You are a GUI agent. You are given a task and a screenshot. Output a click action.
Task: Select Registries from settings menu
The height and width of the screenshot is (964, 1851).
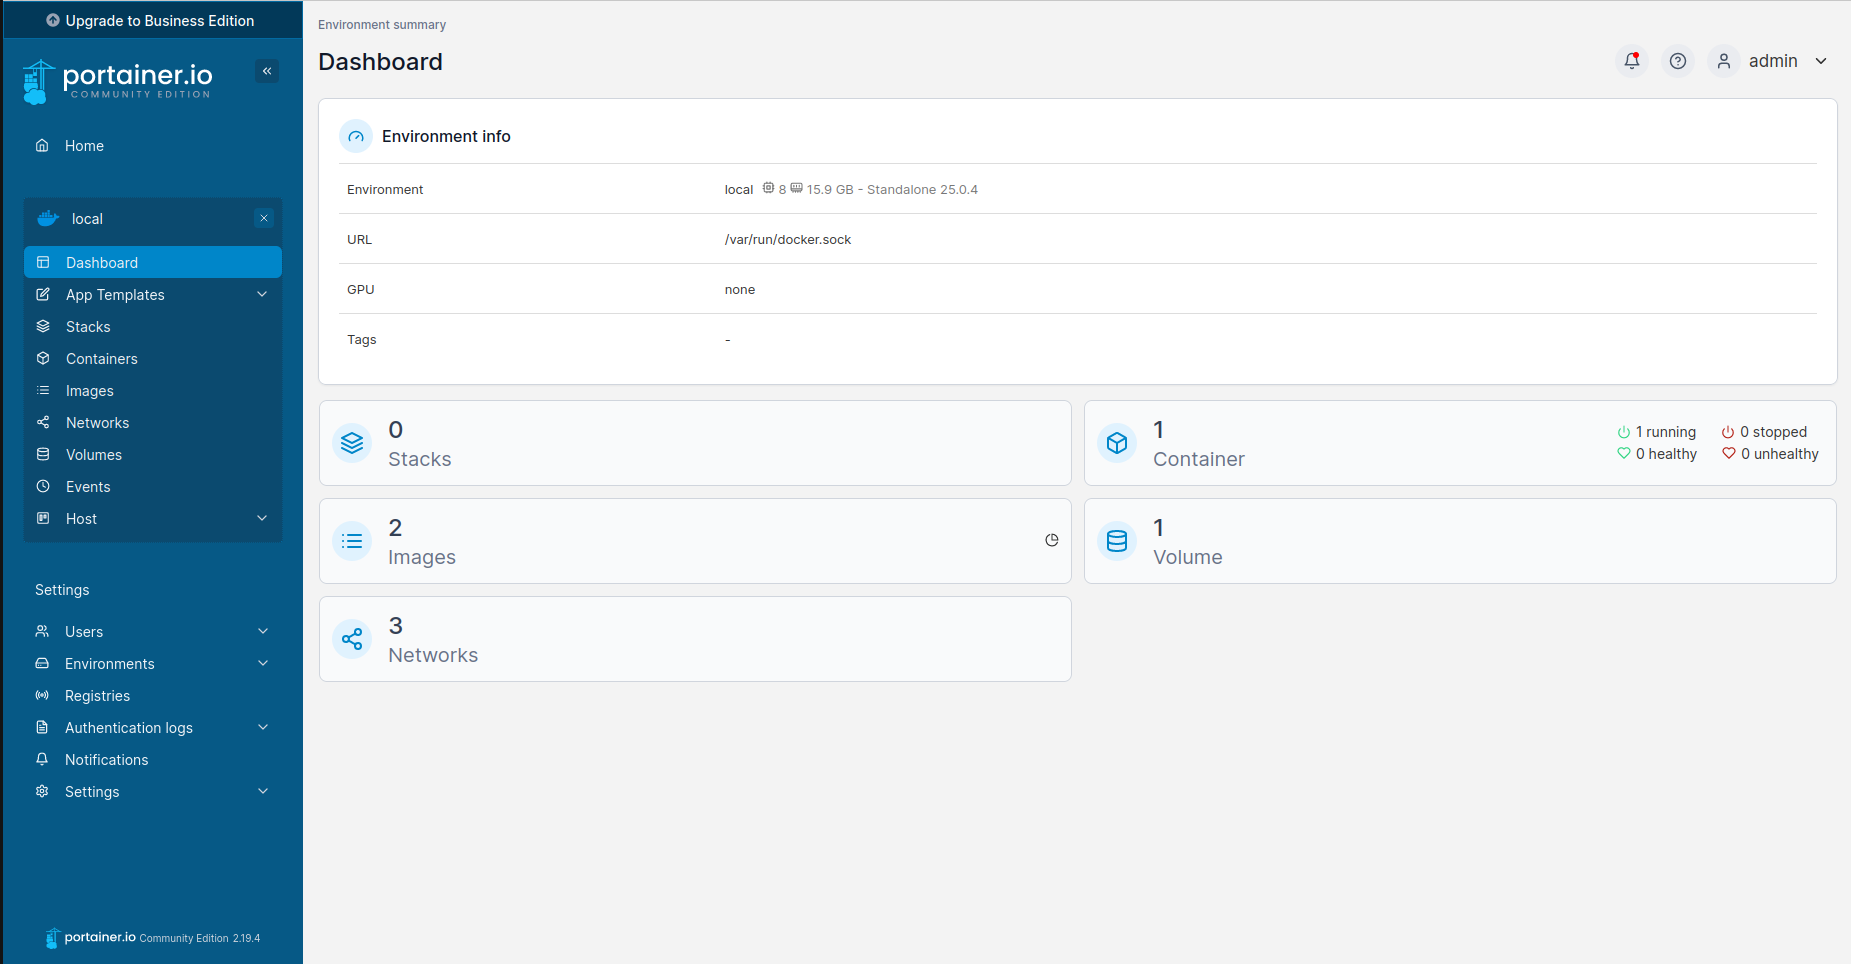pyautogui.click(x=97, y=696)
